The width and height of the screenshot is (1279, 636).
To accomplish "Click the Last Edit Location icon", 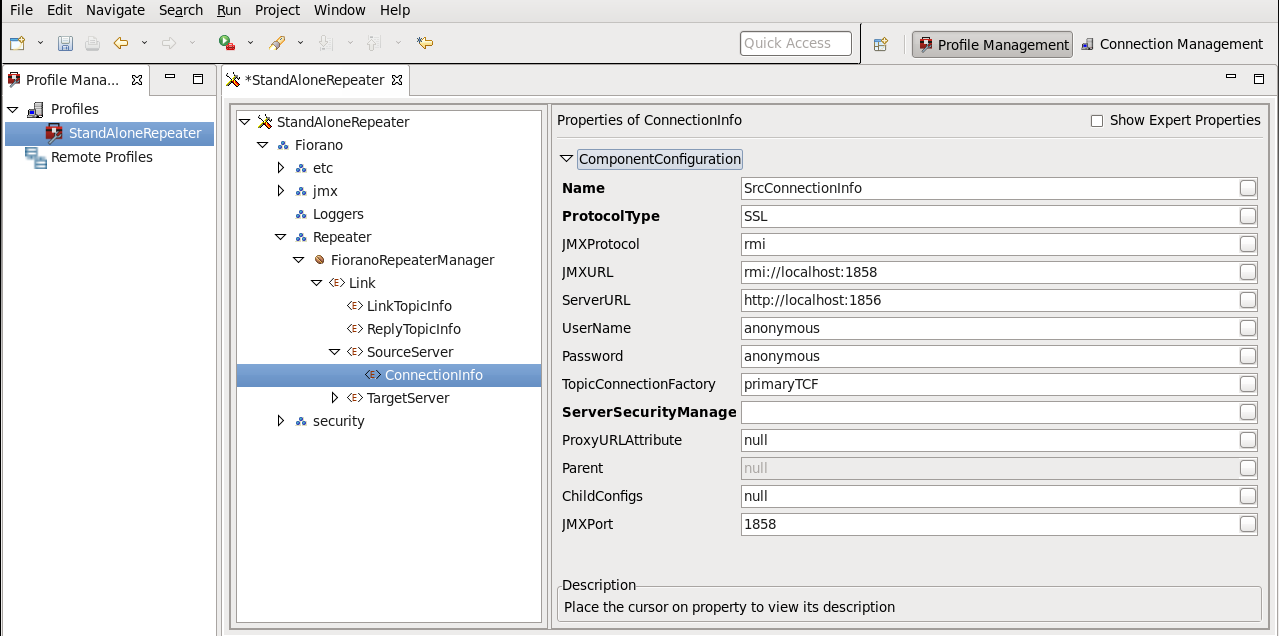I will click(x=425, y=43).
